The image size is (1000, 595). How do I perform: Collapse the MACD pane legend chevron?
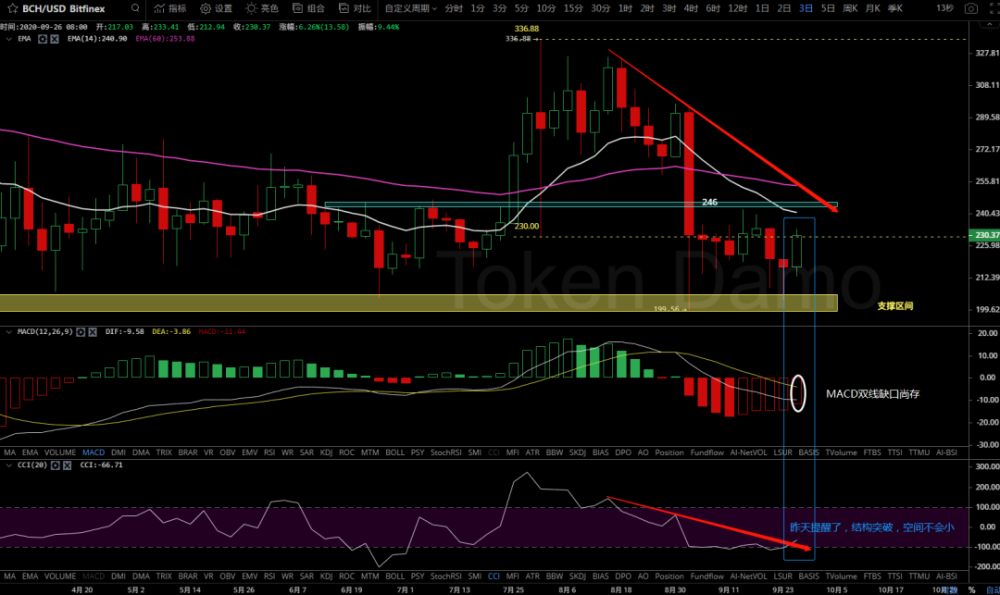(x=9, y=332)
